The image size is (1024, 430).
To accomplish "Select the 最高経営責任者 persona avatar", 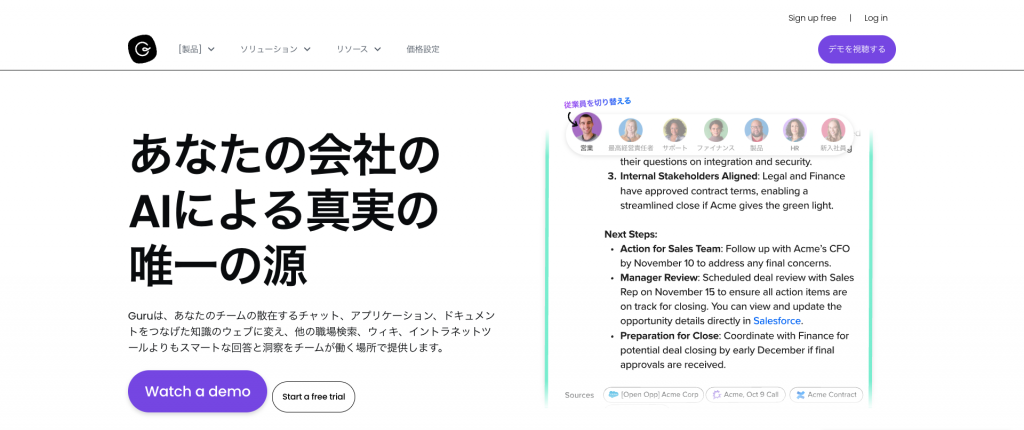I will 630,130.
